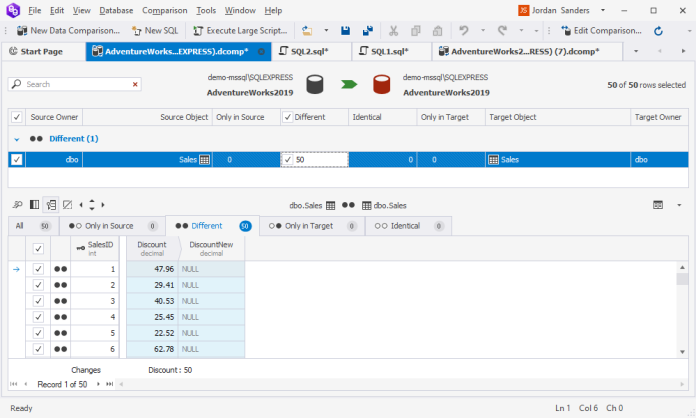Click the Redo arrow icon

tap(502, 31)
